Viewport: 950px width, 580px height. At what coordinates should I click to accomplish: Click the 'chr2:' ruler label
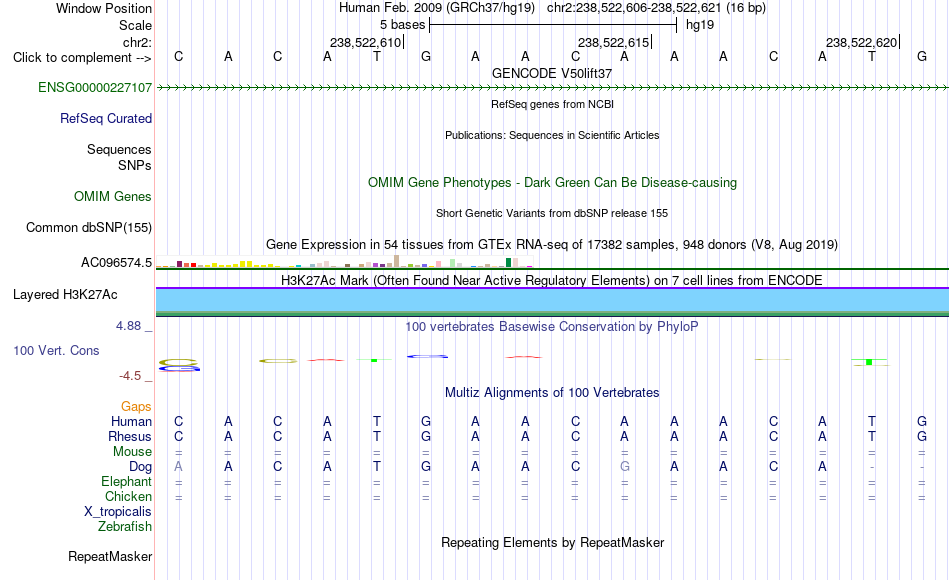[x=137, y=42]
